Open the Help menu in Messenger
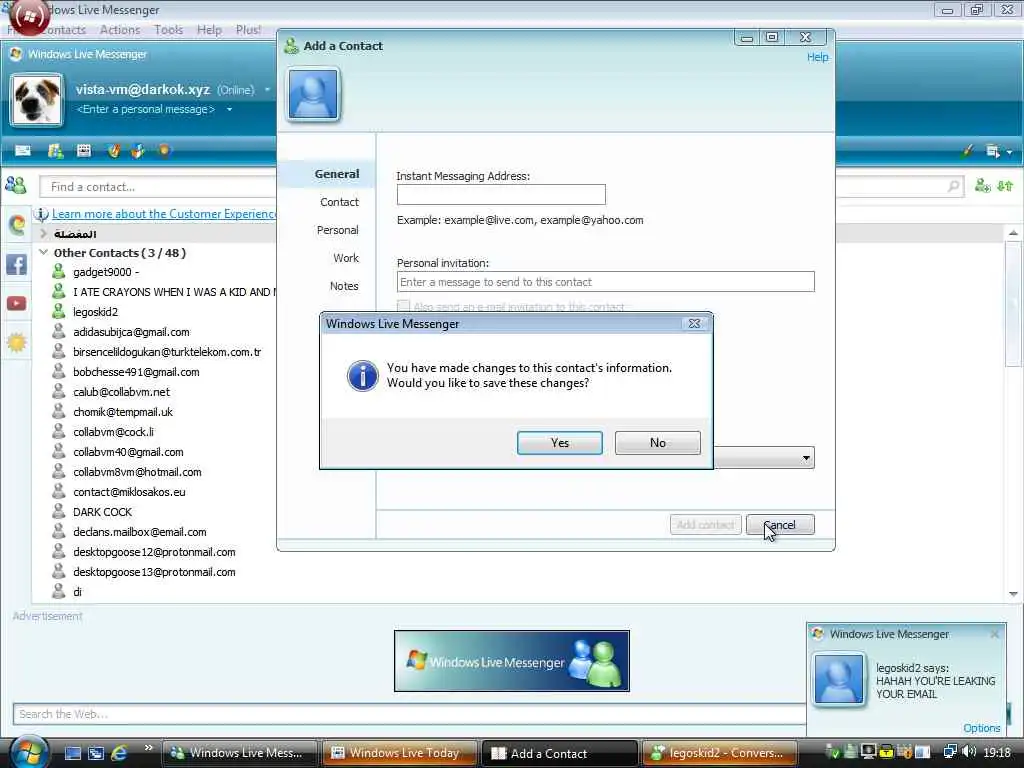The height and width of the screenshot is (768, 1024). 209,30
